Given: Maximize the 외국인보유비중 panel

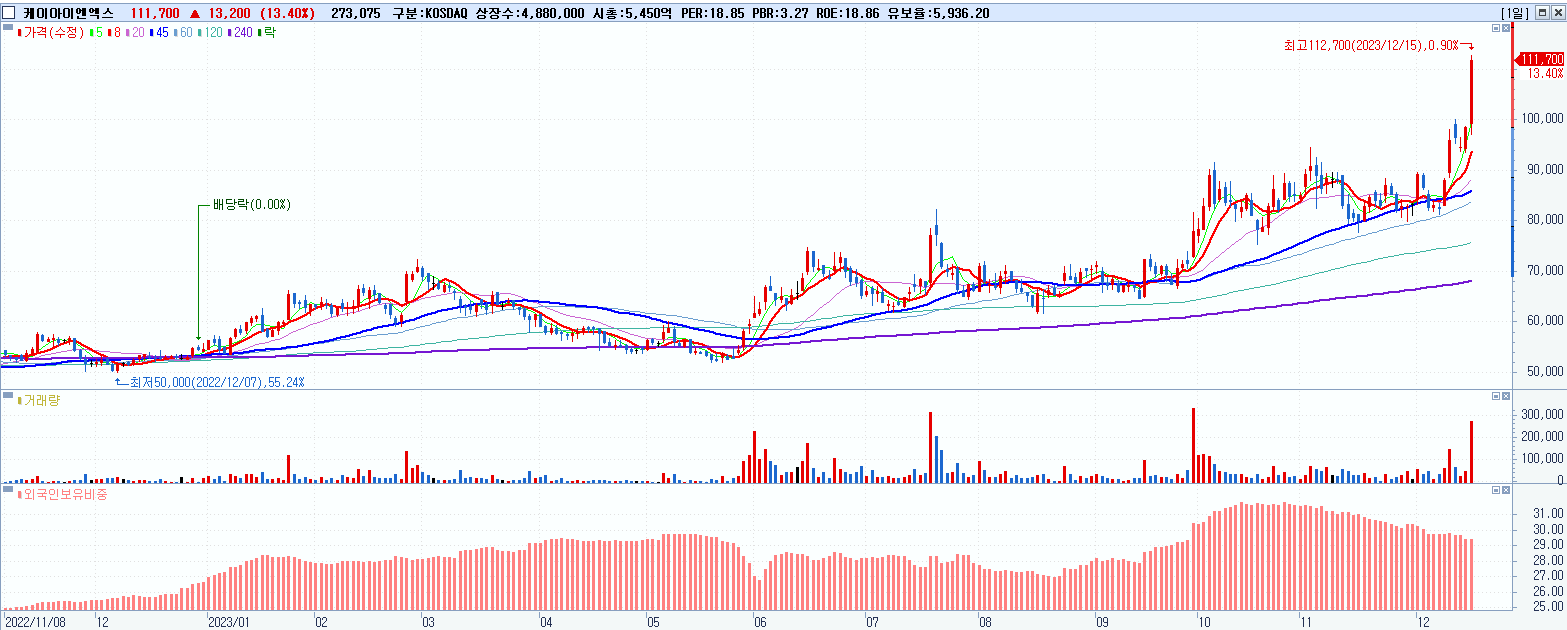Looking at the screenshot, I should click(x=1495, y=490).
